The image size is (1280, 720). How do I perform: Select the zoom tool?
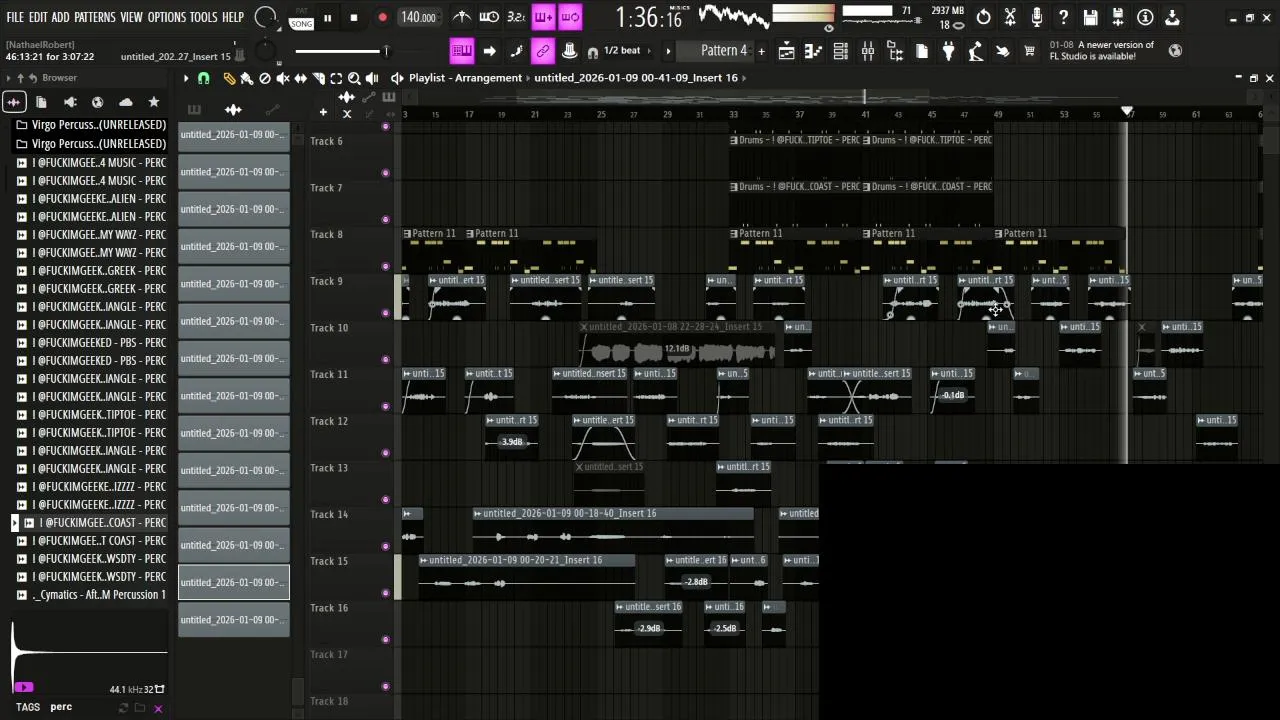click(354, 78)
